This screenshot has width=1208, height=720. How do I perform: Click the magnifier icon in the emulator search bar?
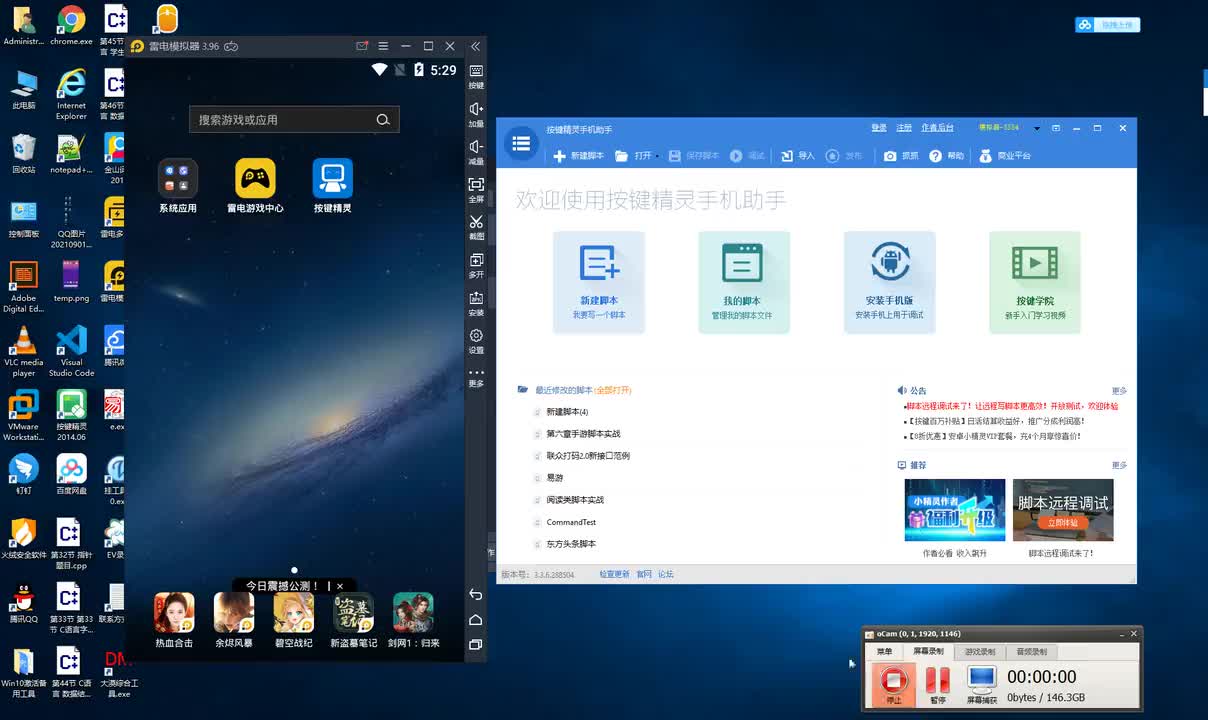click(x=383, y=120)
